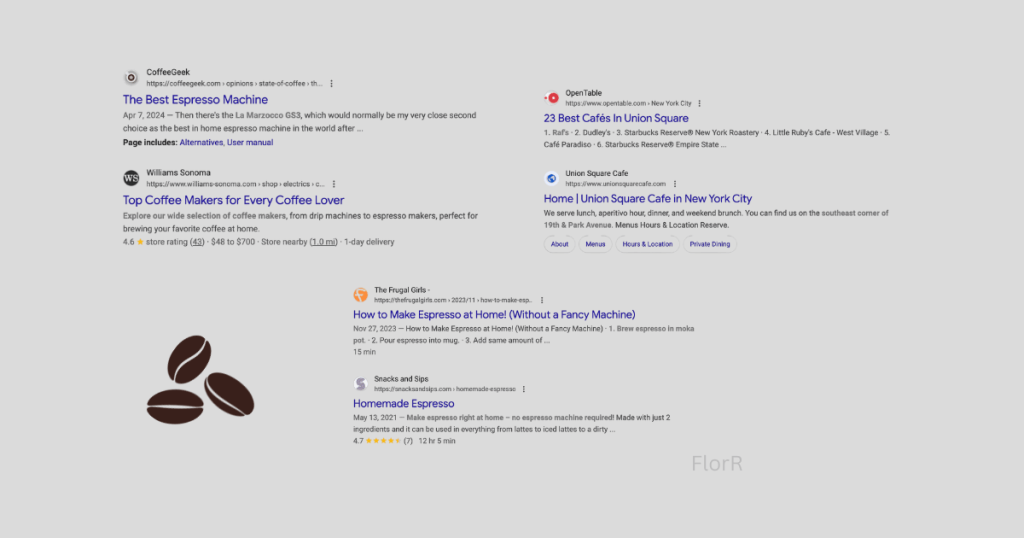1024x538 pixels.
Task: Click the unionsquarecafe.com URL text
Action: pos(615,184)
